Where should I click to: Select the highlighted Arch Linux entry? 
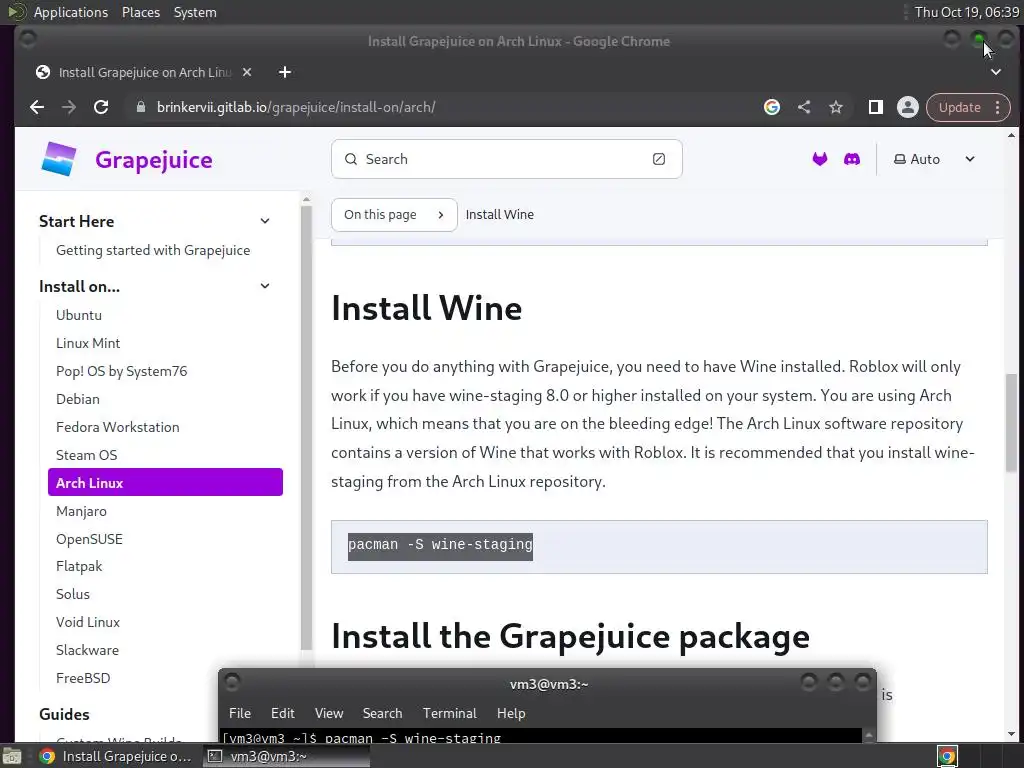165,483
